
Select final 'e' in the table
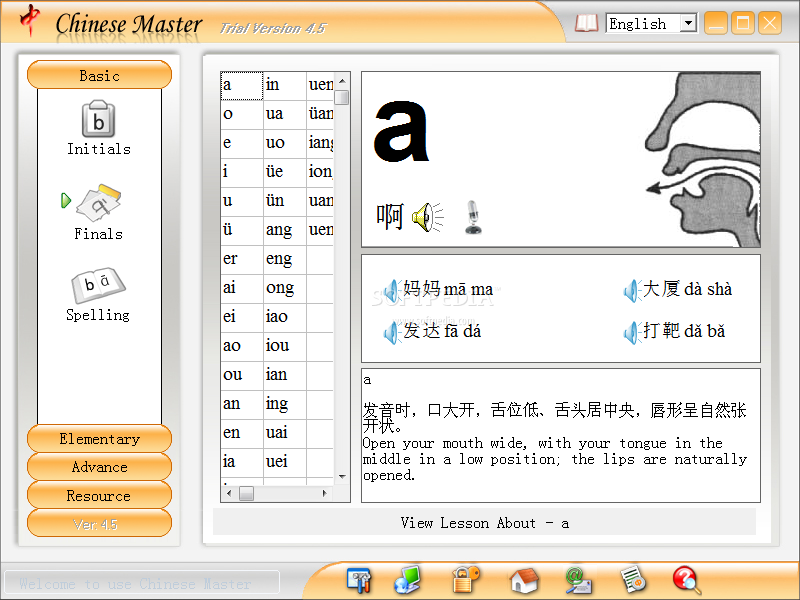242,143
